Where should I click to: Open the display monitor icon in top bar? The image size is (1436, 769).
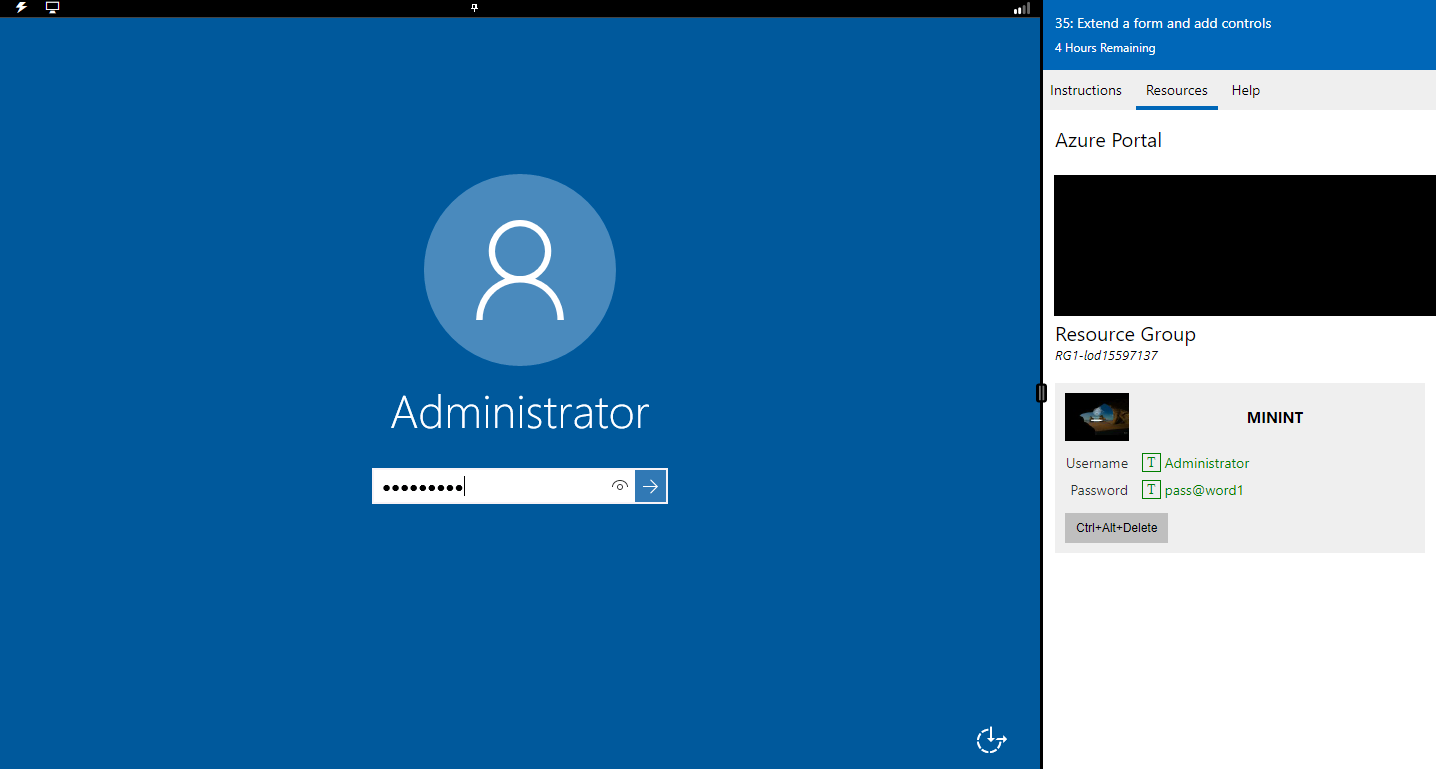(53, 8)
